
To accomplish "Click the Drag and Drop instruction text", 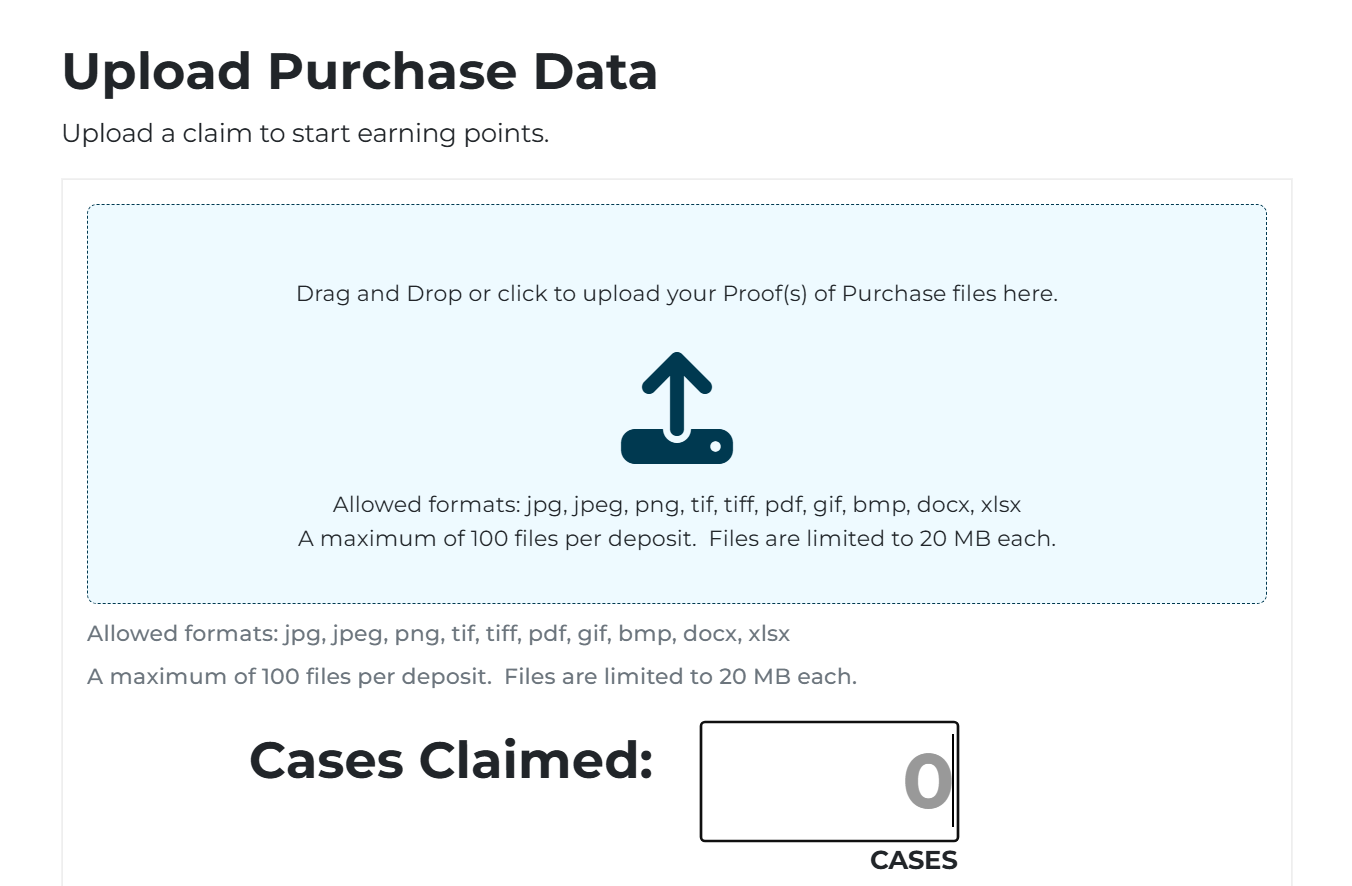I will (676, 293).
